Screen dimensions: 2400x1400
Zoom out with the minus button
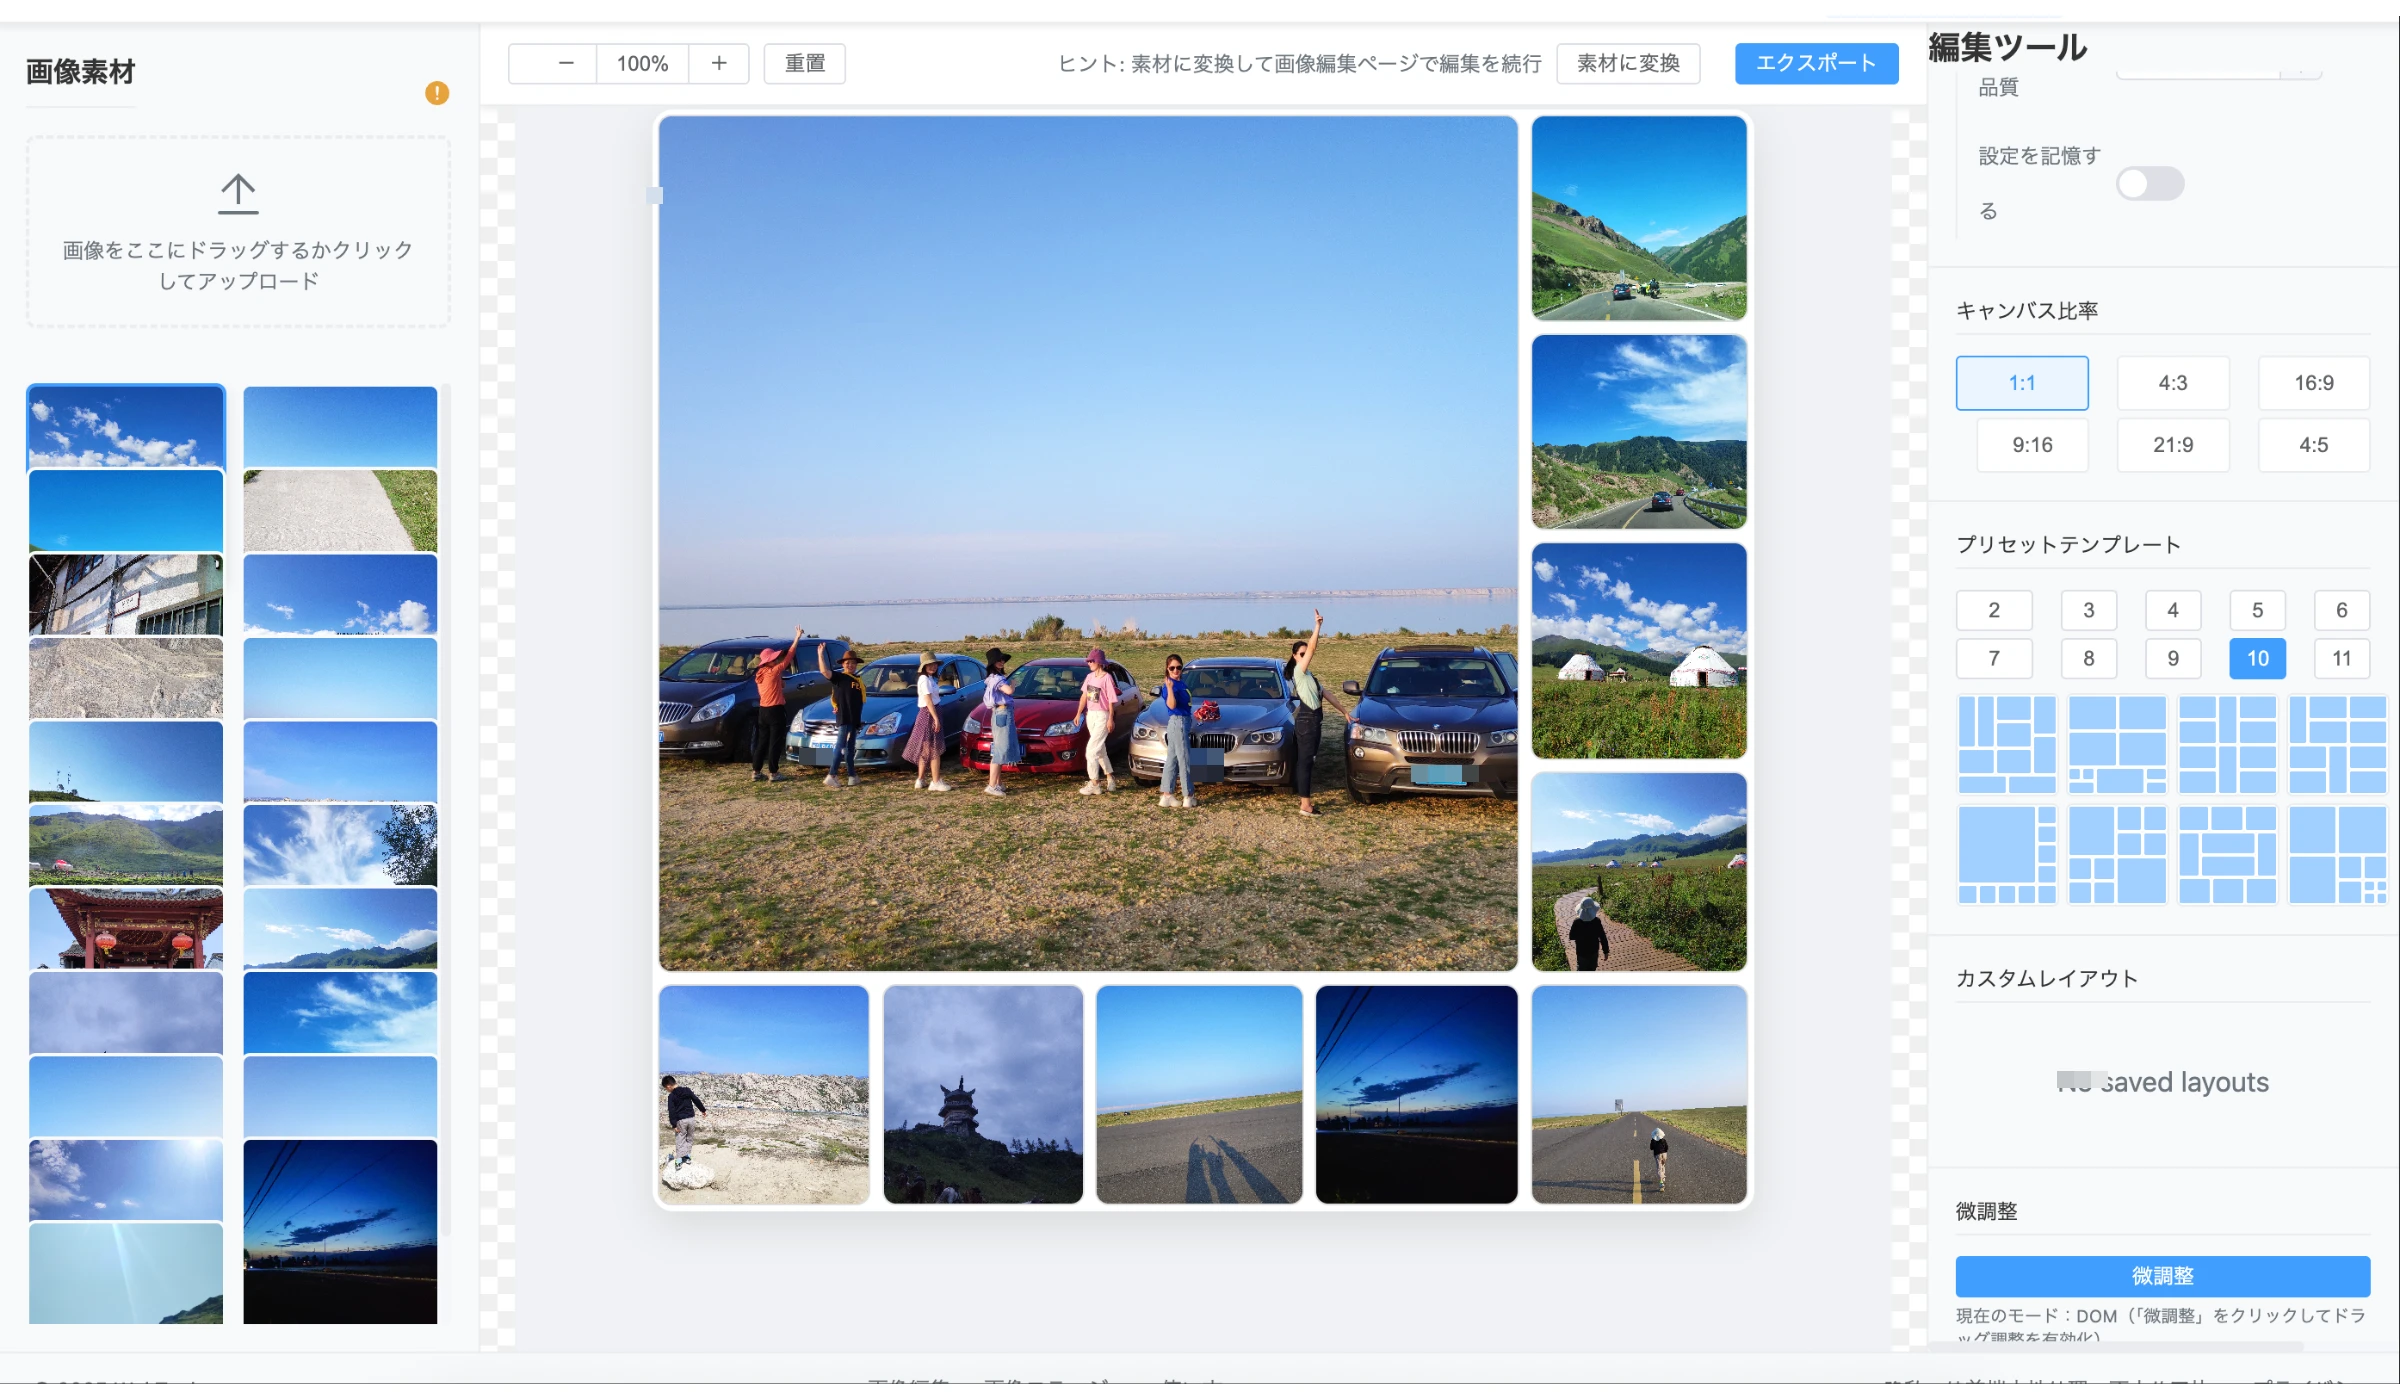(x=566, y=63)
